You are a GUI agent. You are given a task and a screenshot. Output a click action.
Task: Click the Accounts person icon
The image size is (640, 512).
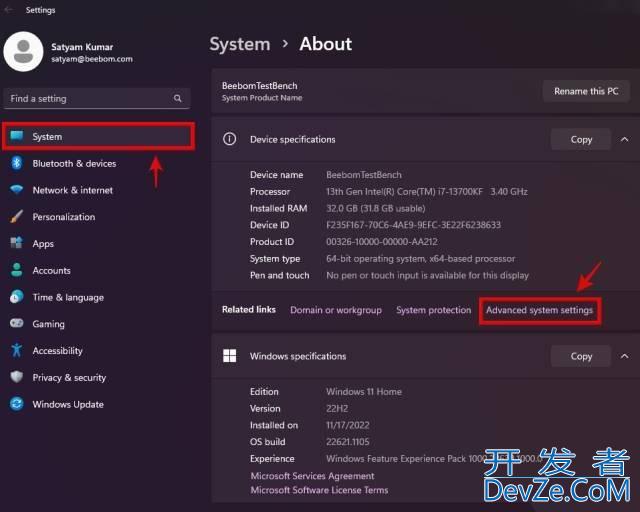tap(17, 270)
